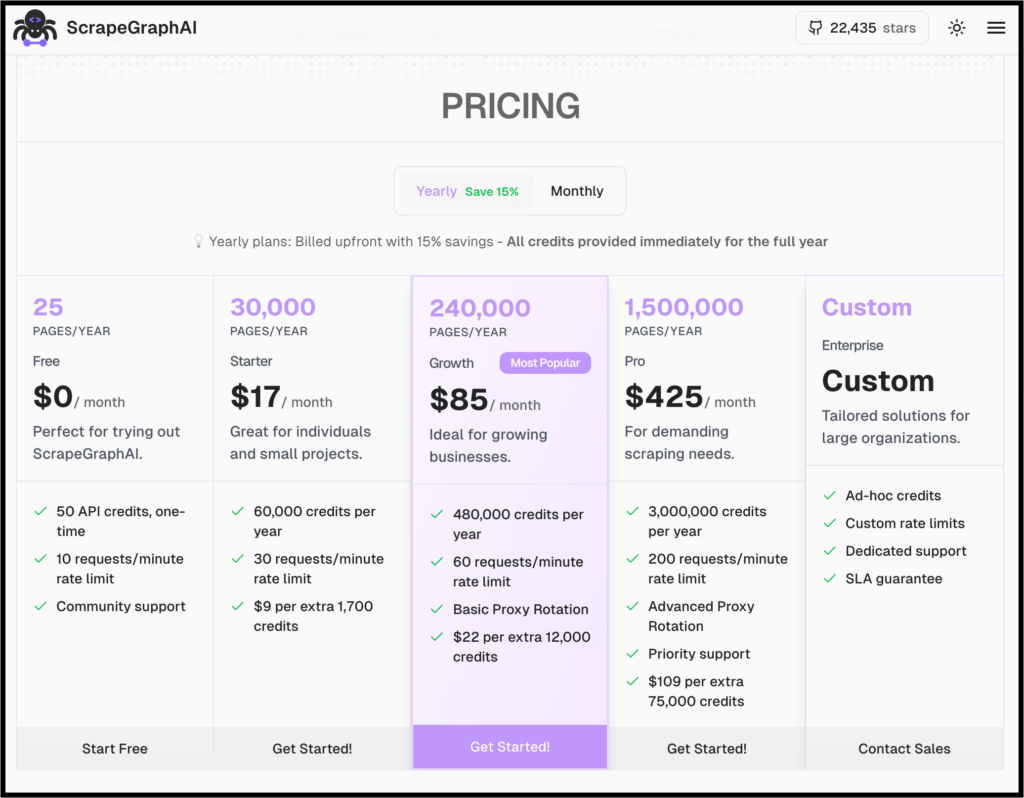Click Start Free on the Free plan
1024x798 pixels.
tap(114, 748)
